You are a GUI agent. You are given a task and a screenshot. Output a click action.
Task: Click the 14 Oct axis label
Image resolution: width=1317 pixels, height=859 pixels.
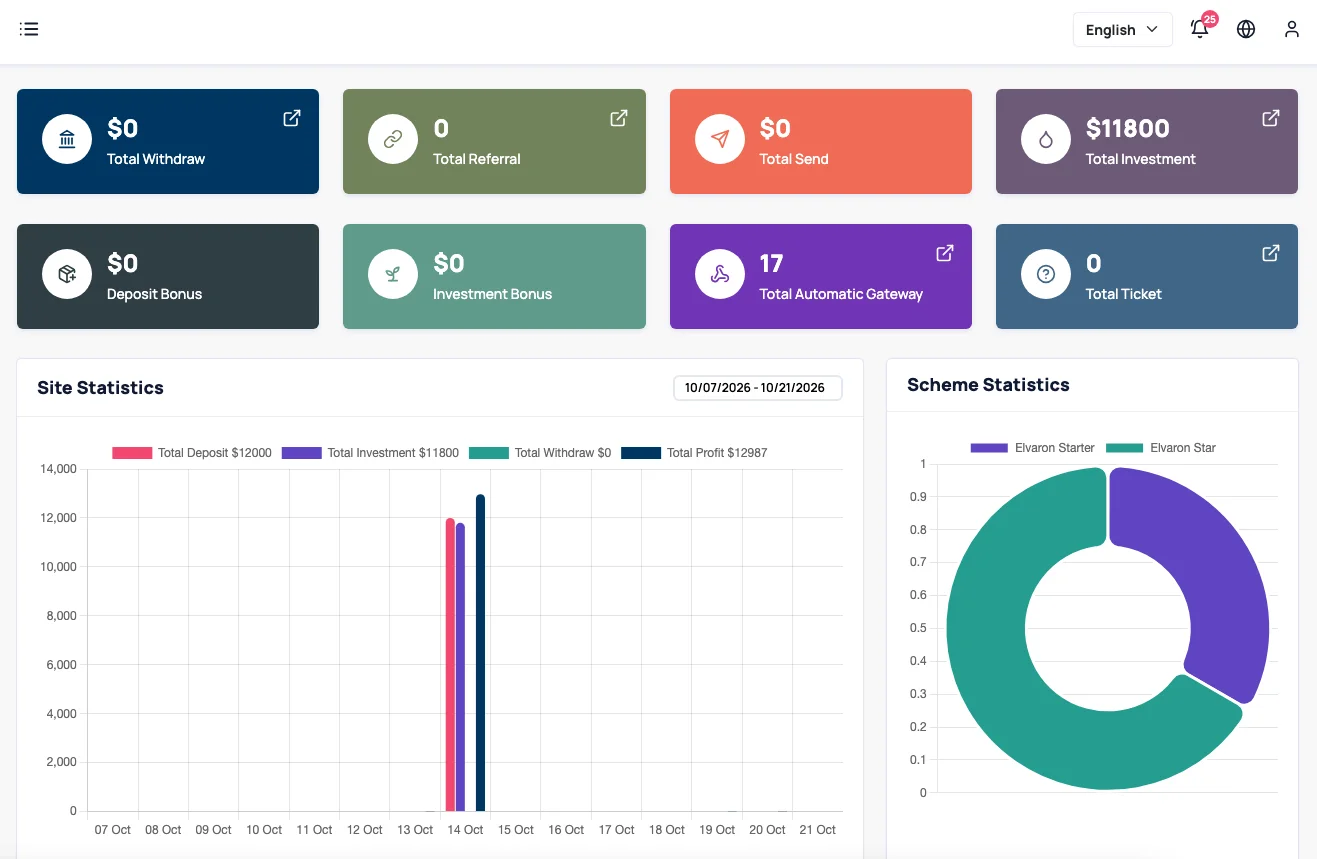[466, 830]
